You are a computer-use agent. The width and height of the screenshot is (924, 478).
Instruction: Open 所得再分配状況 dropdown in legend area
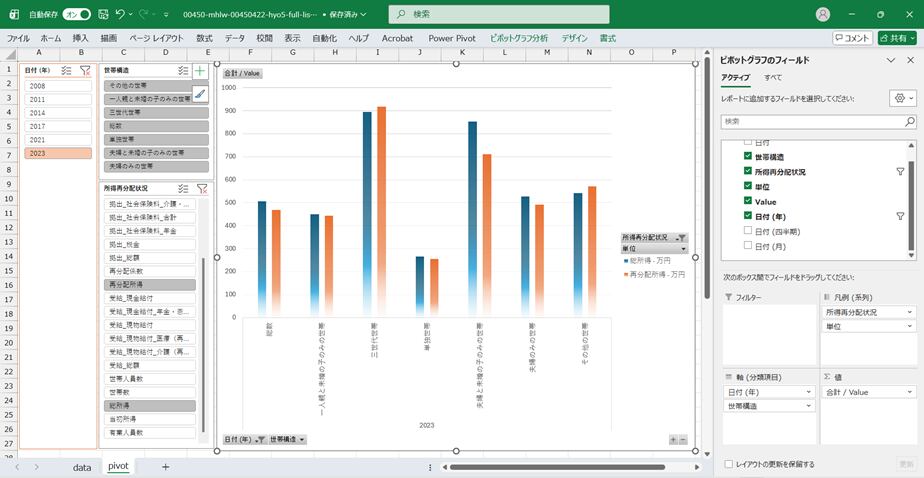click(x=908, y=312)
